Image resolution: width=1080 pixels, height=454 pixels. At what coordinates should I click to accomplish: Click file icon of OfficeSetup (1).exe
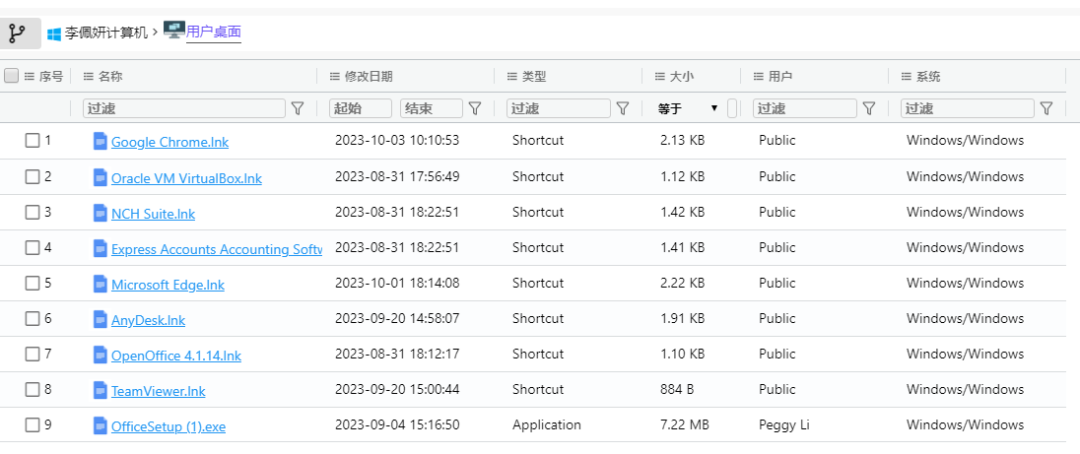(101, 426)
